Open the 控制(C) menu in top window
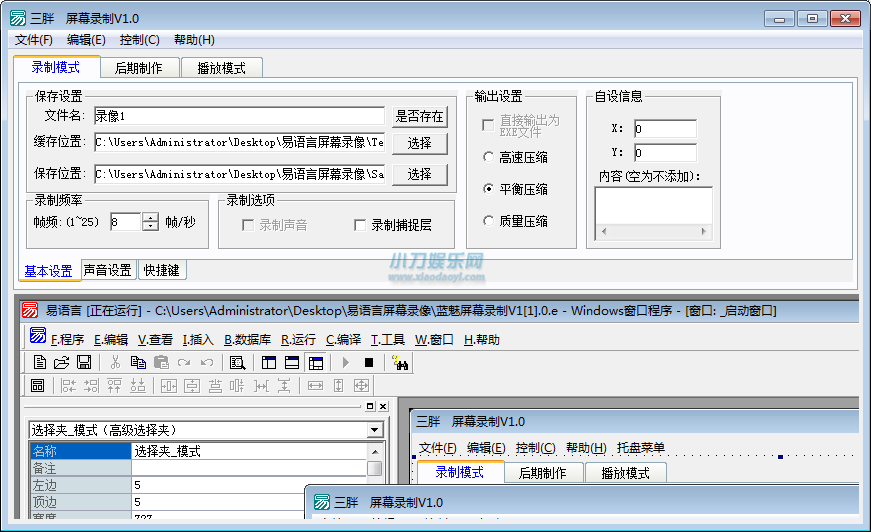The image size is (871, 532). [x=139, y=40]
